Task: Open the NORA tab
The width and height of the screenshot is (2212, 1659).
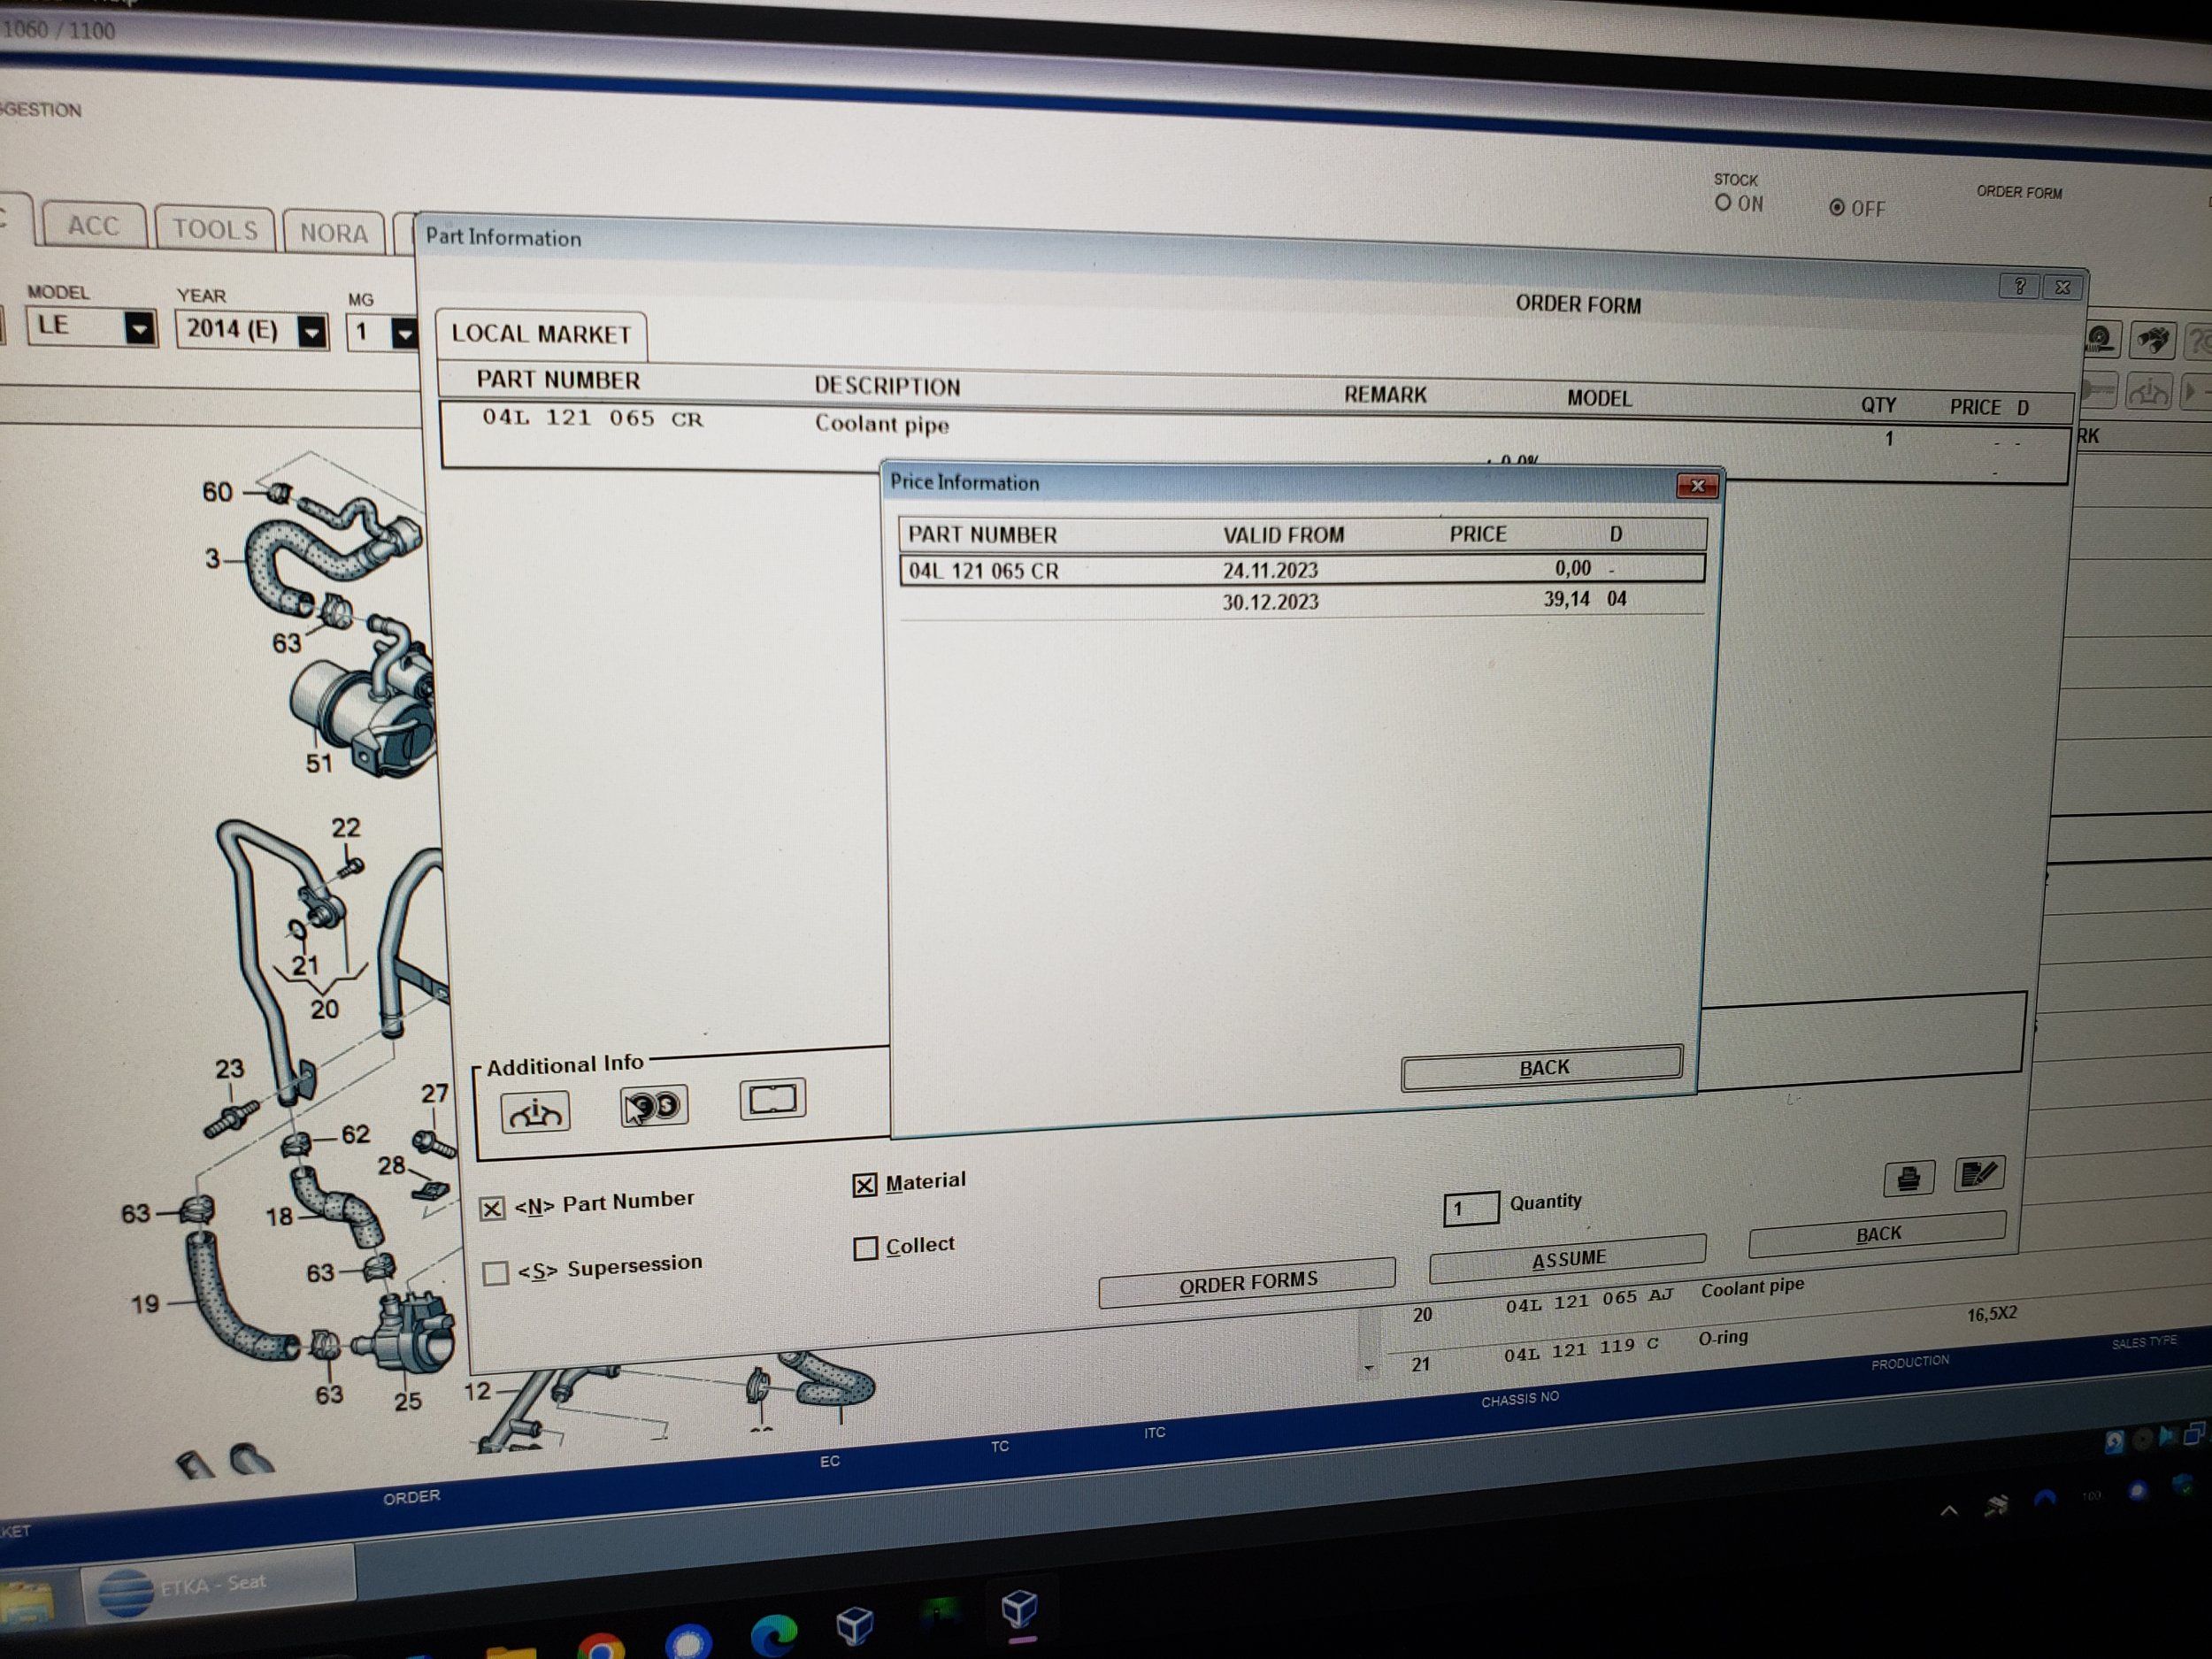Action: coord(333,233)
